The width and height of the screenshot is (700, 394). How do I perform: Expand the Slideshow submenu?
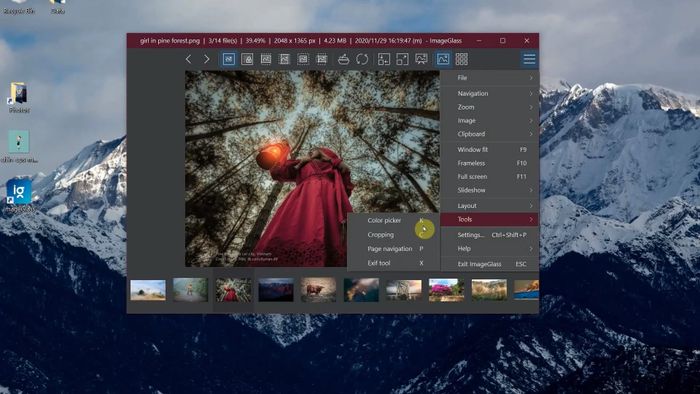tap(490, 190)
